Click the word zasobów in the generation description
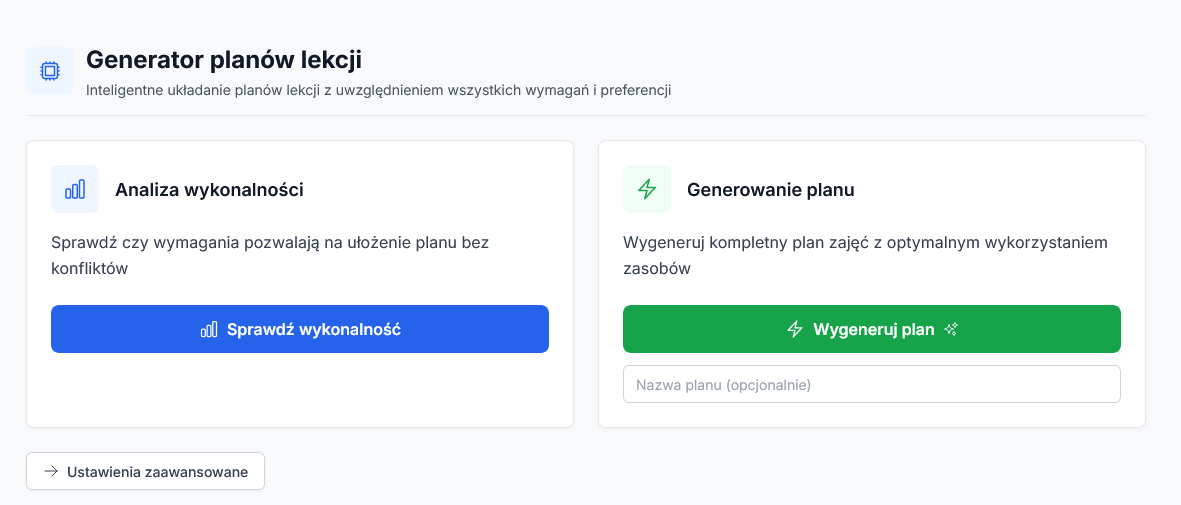Screen dimensions: 1181x505 tap(657, 269)
